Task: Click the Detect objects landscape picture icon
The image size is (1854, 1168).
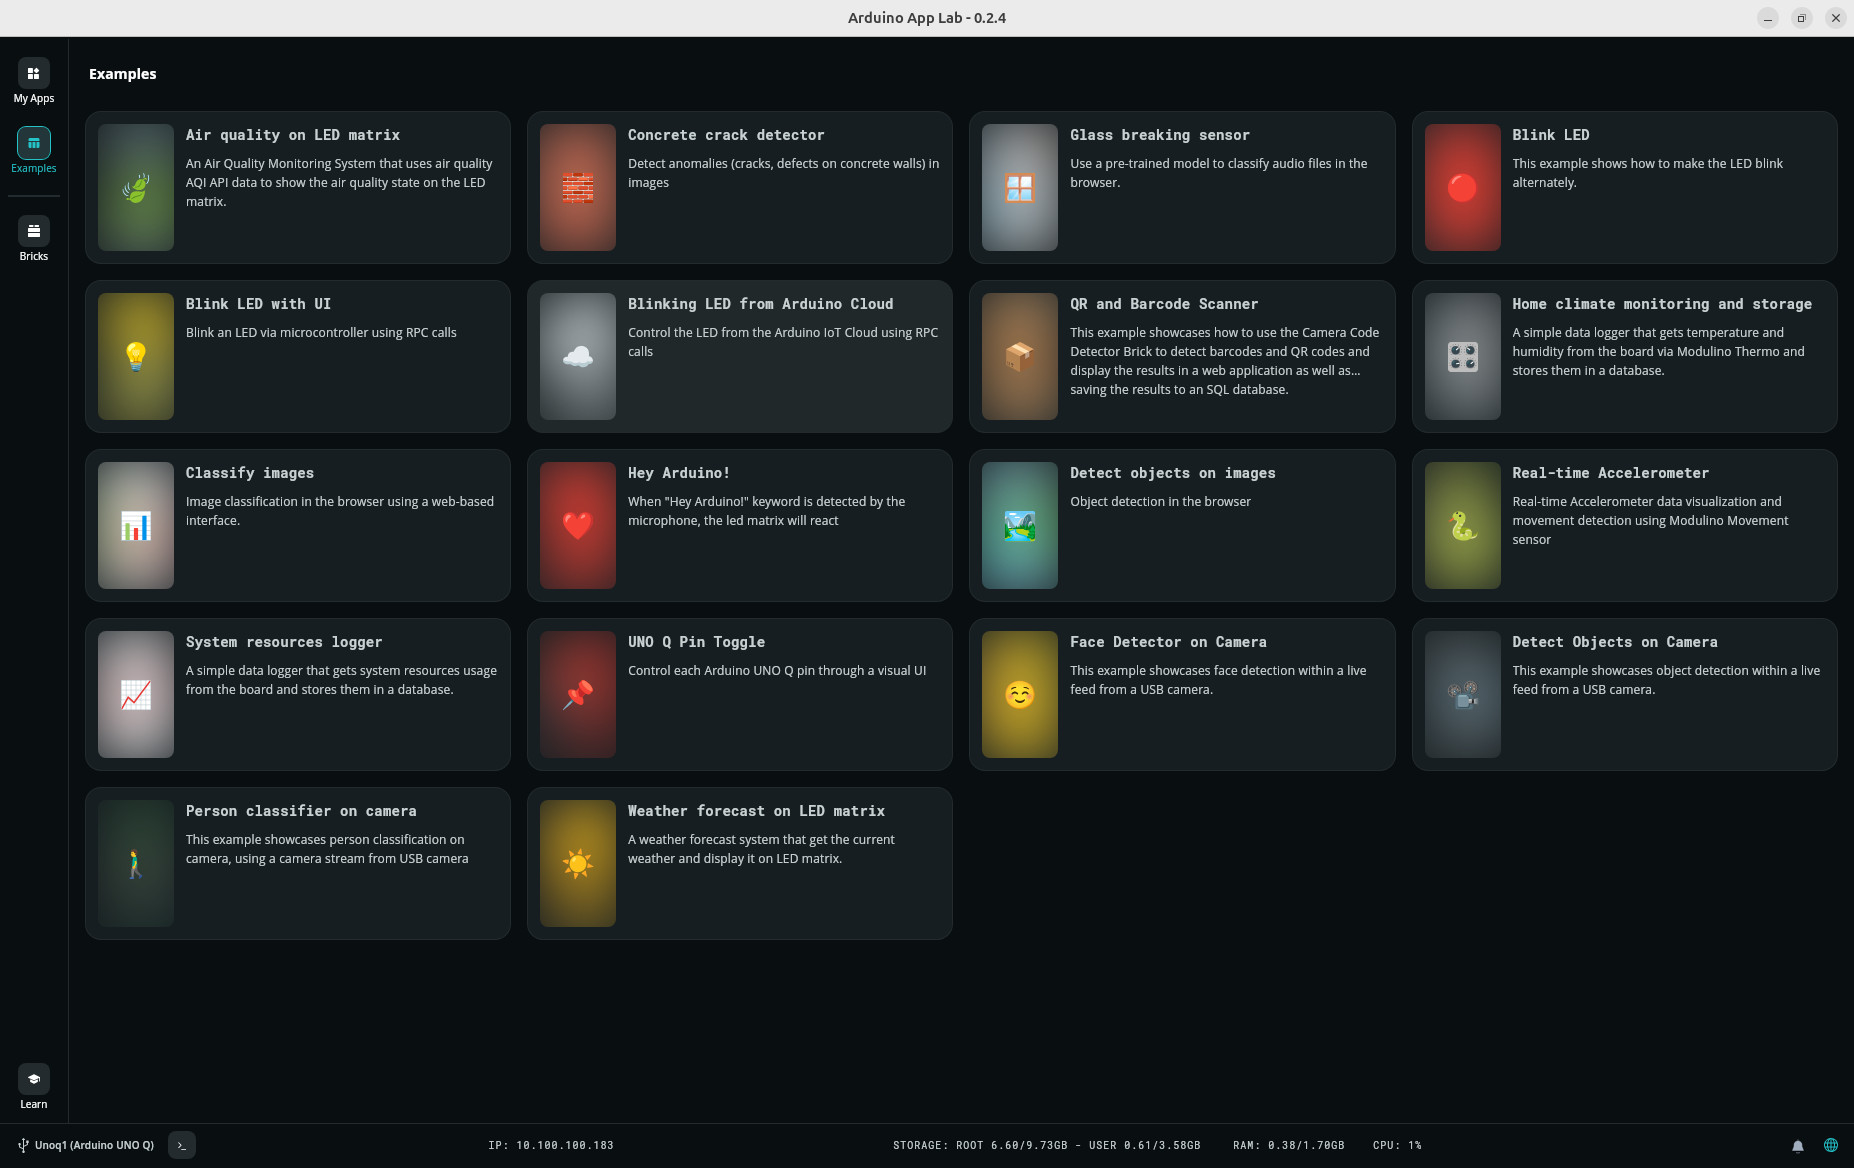Action: (x=1020, y=525)
